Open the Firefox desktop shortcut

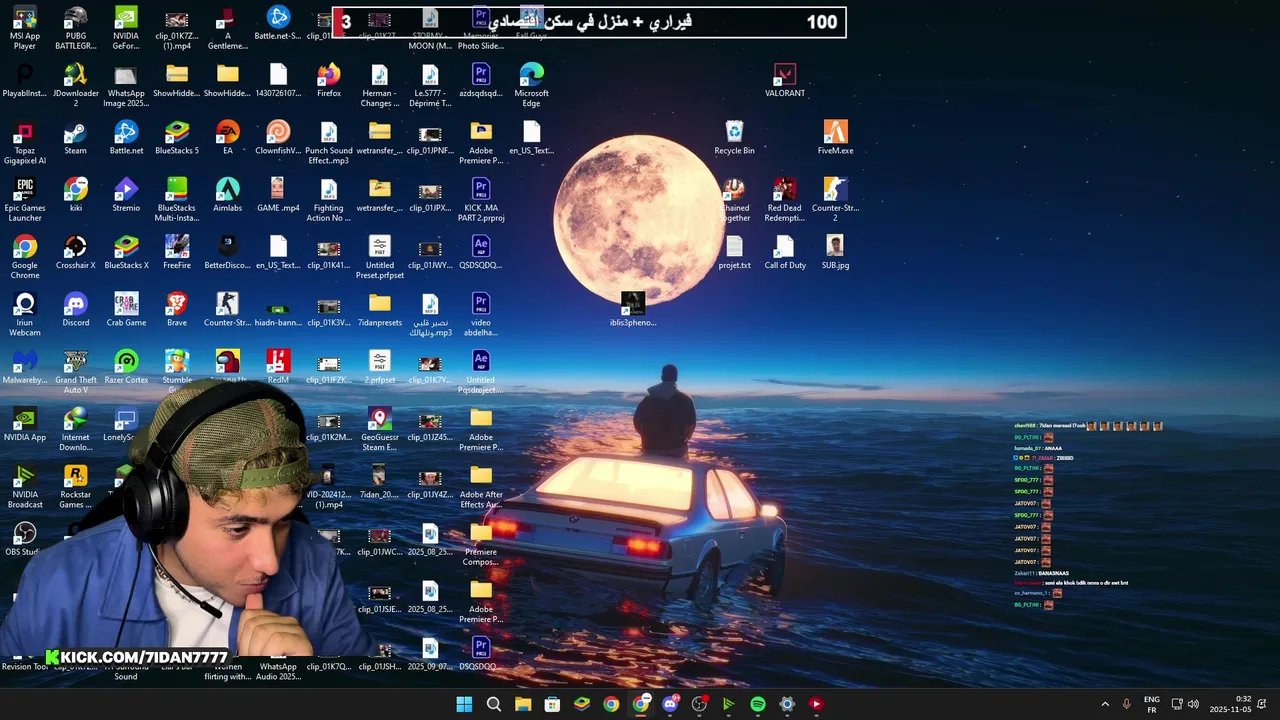[x=329, y=80]
